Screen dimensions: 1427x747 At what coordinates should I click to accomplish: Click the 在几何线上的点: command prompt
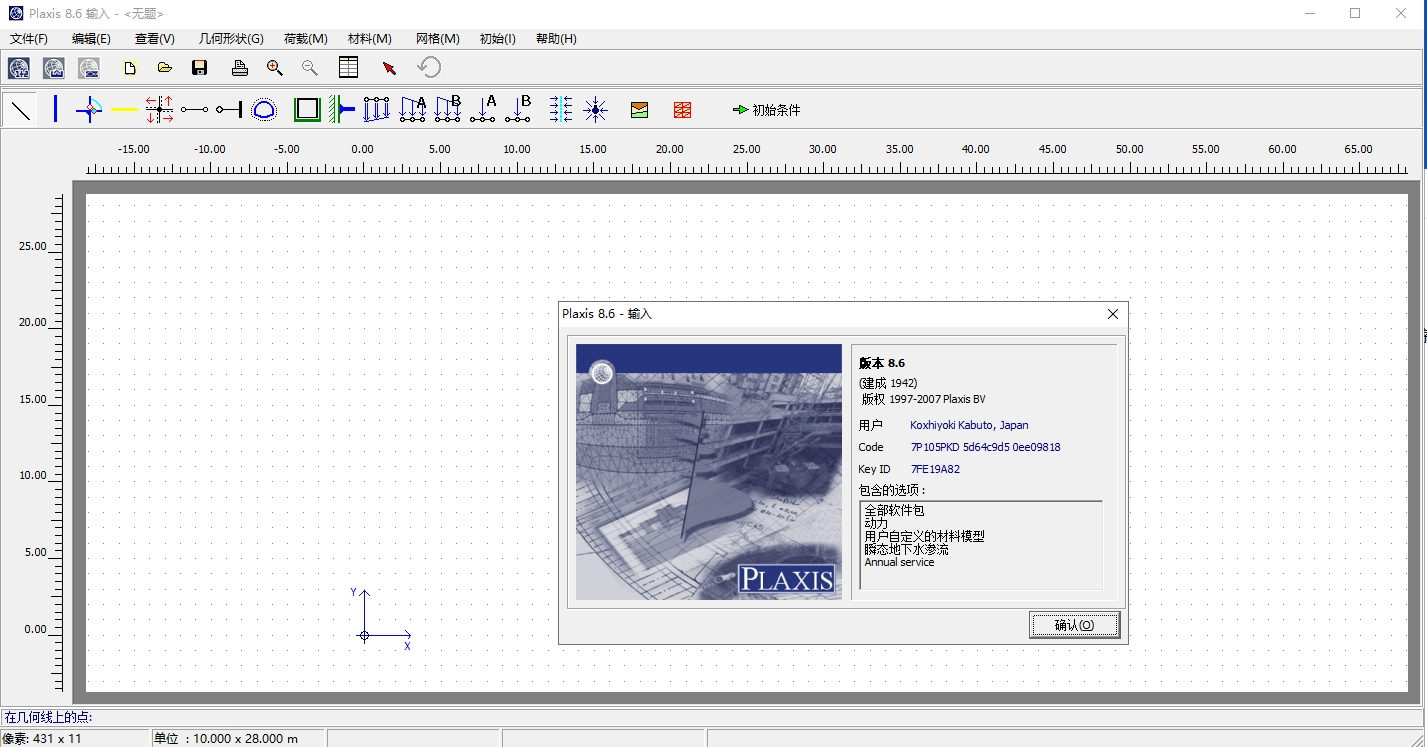click(x=50, y=717)
